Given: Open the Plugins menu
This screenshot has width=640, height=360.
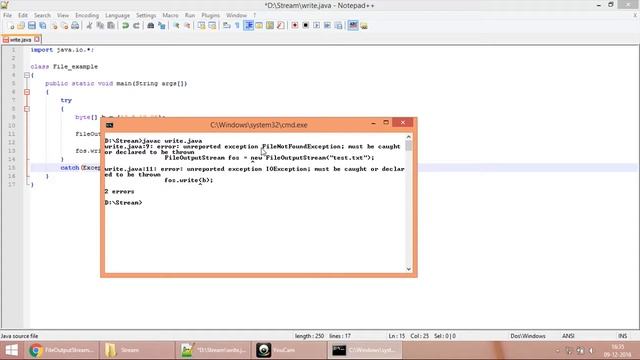Looking at the screenshot, I should point(211,15).
